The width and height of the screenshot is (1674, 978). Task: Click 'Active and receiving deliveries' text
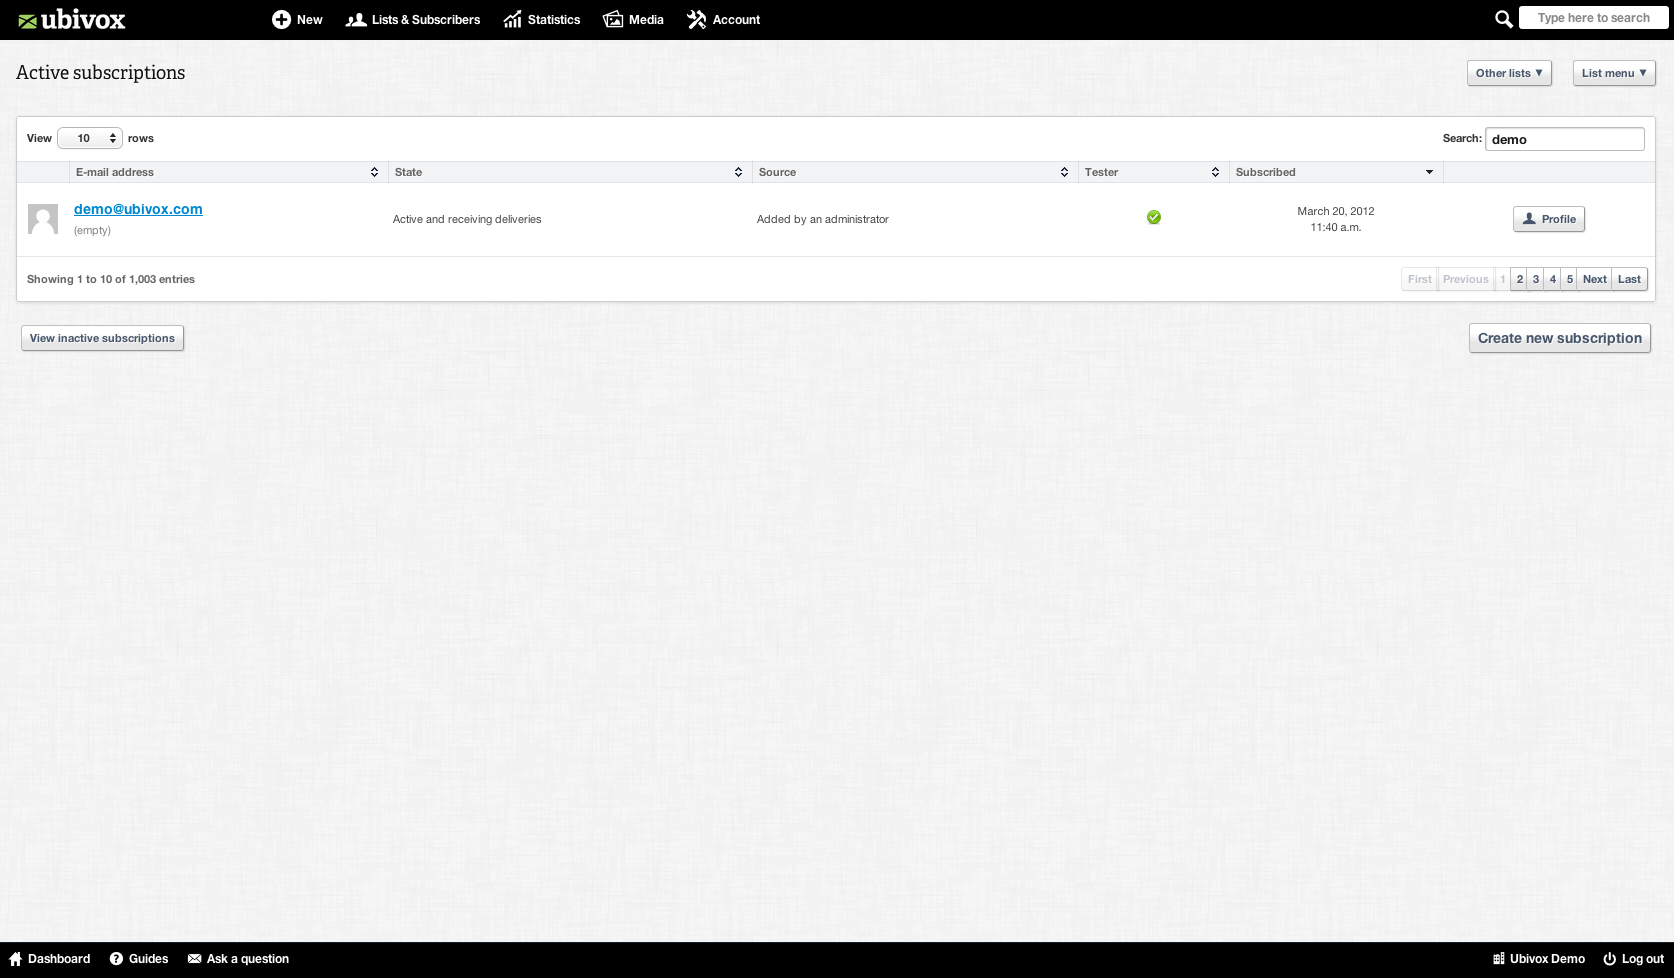467,219
